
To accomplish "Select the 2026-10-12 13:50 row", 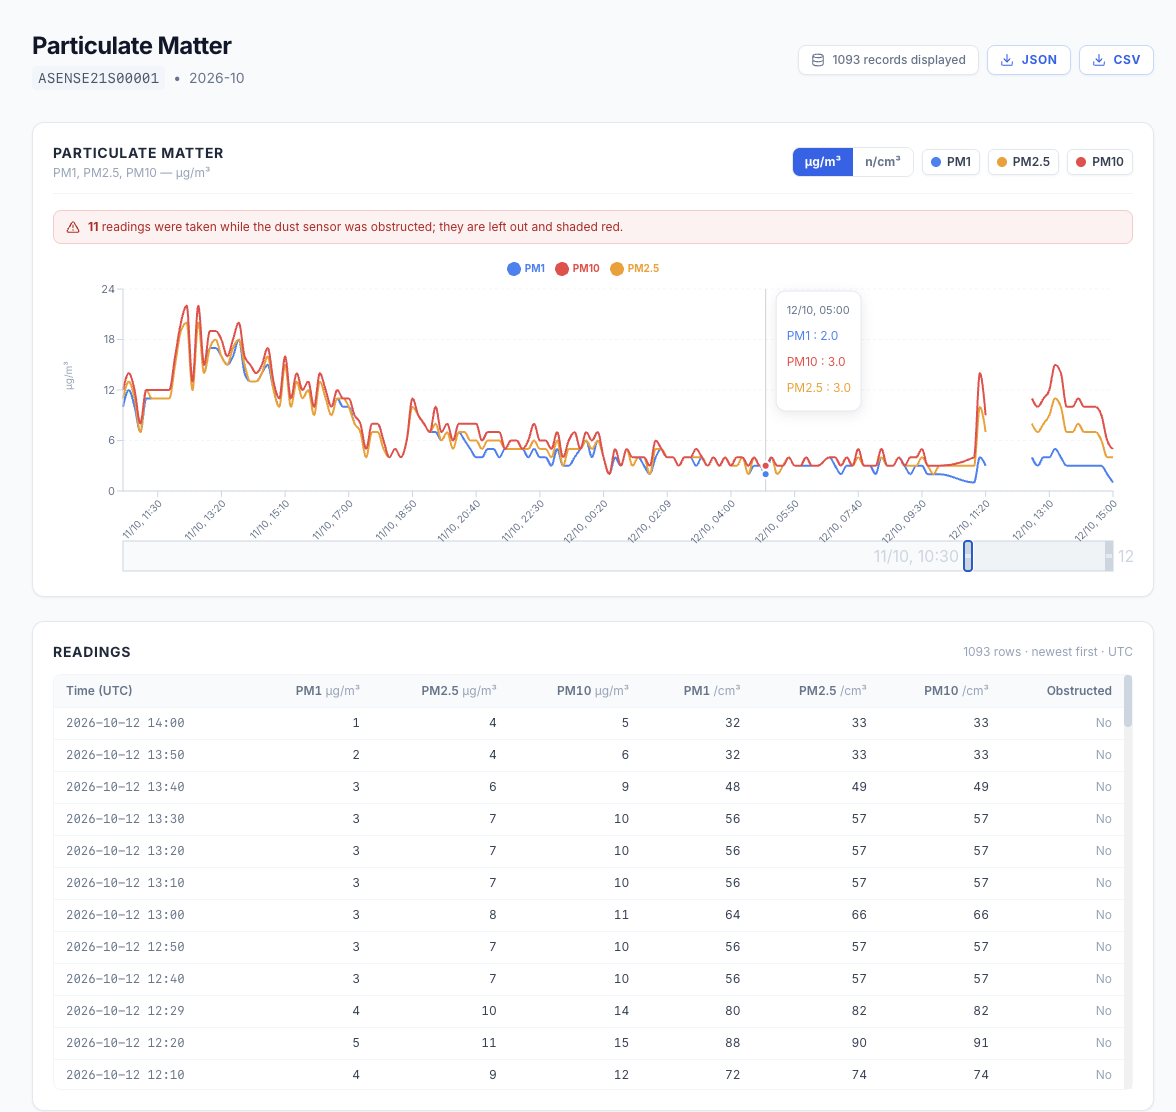I will coord(589,755).
